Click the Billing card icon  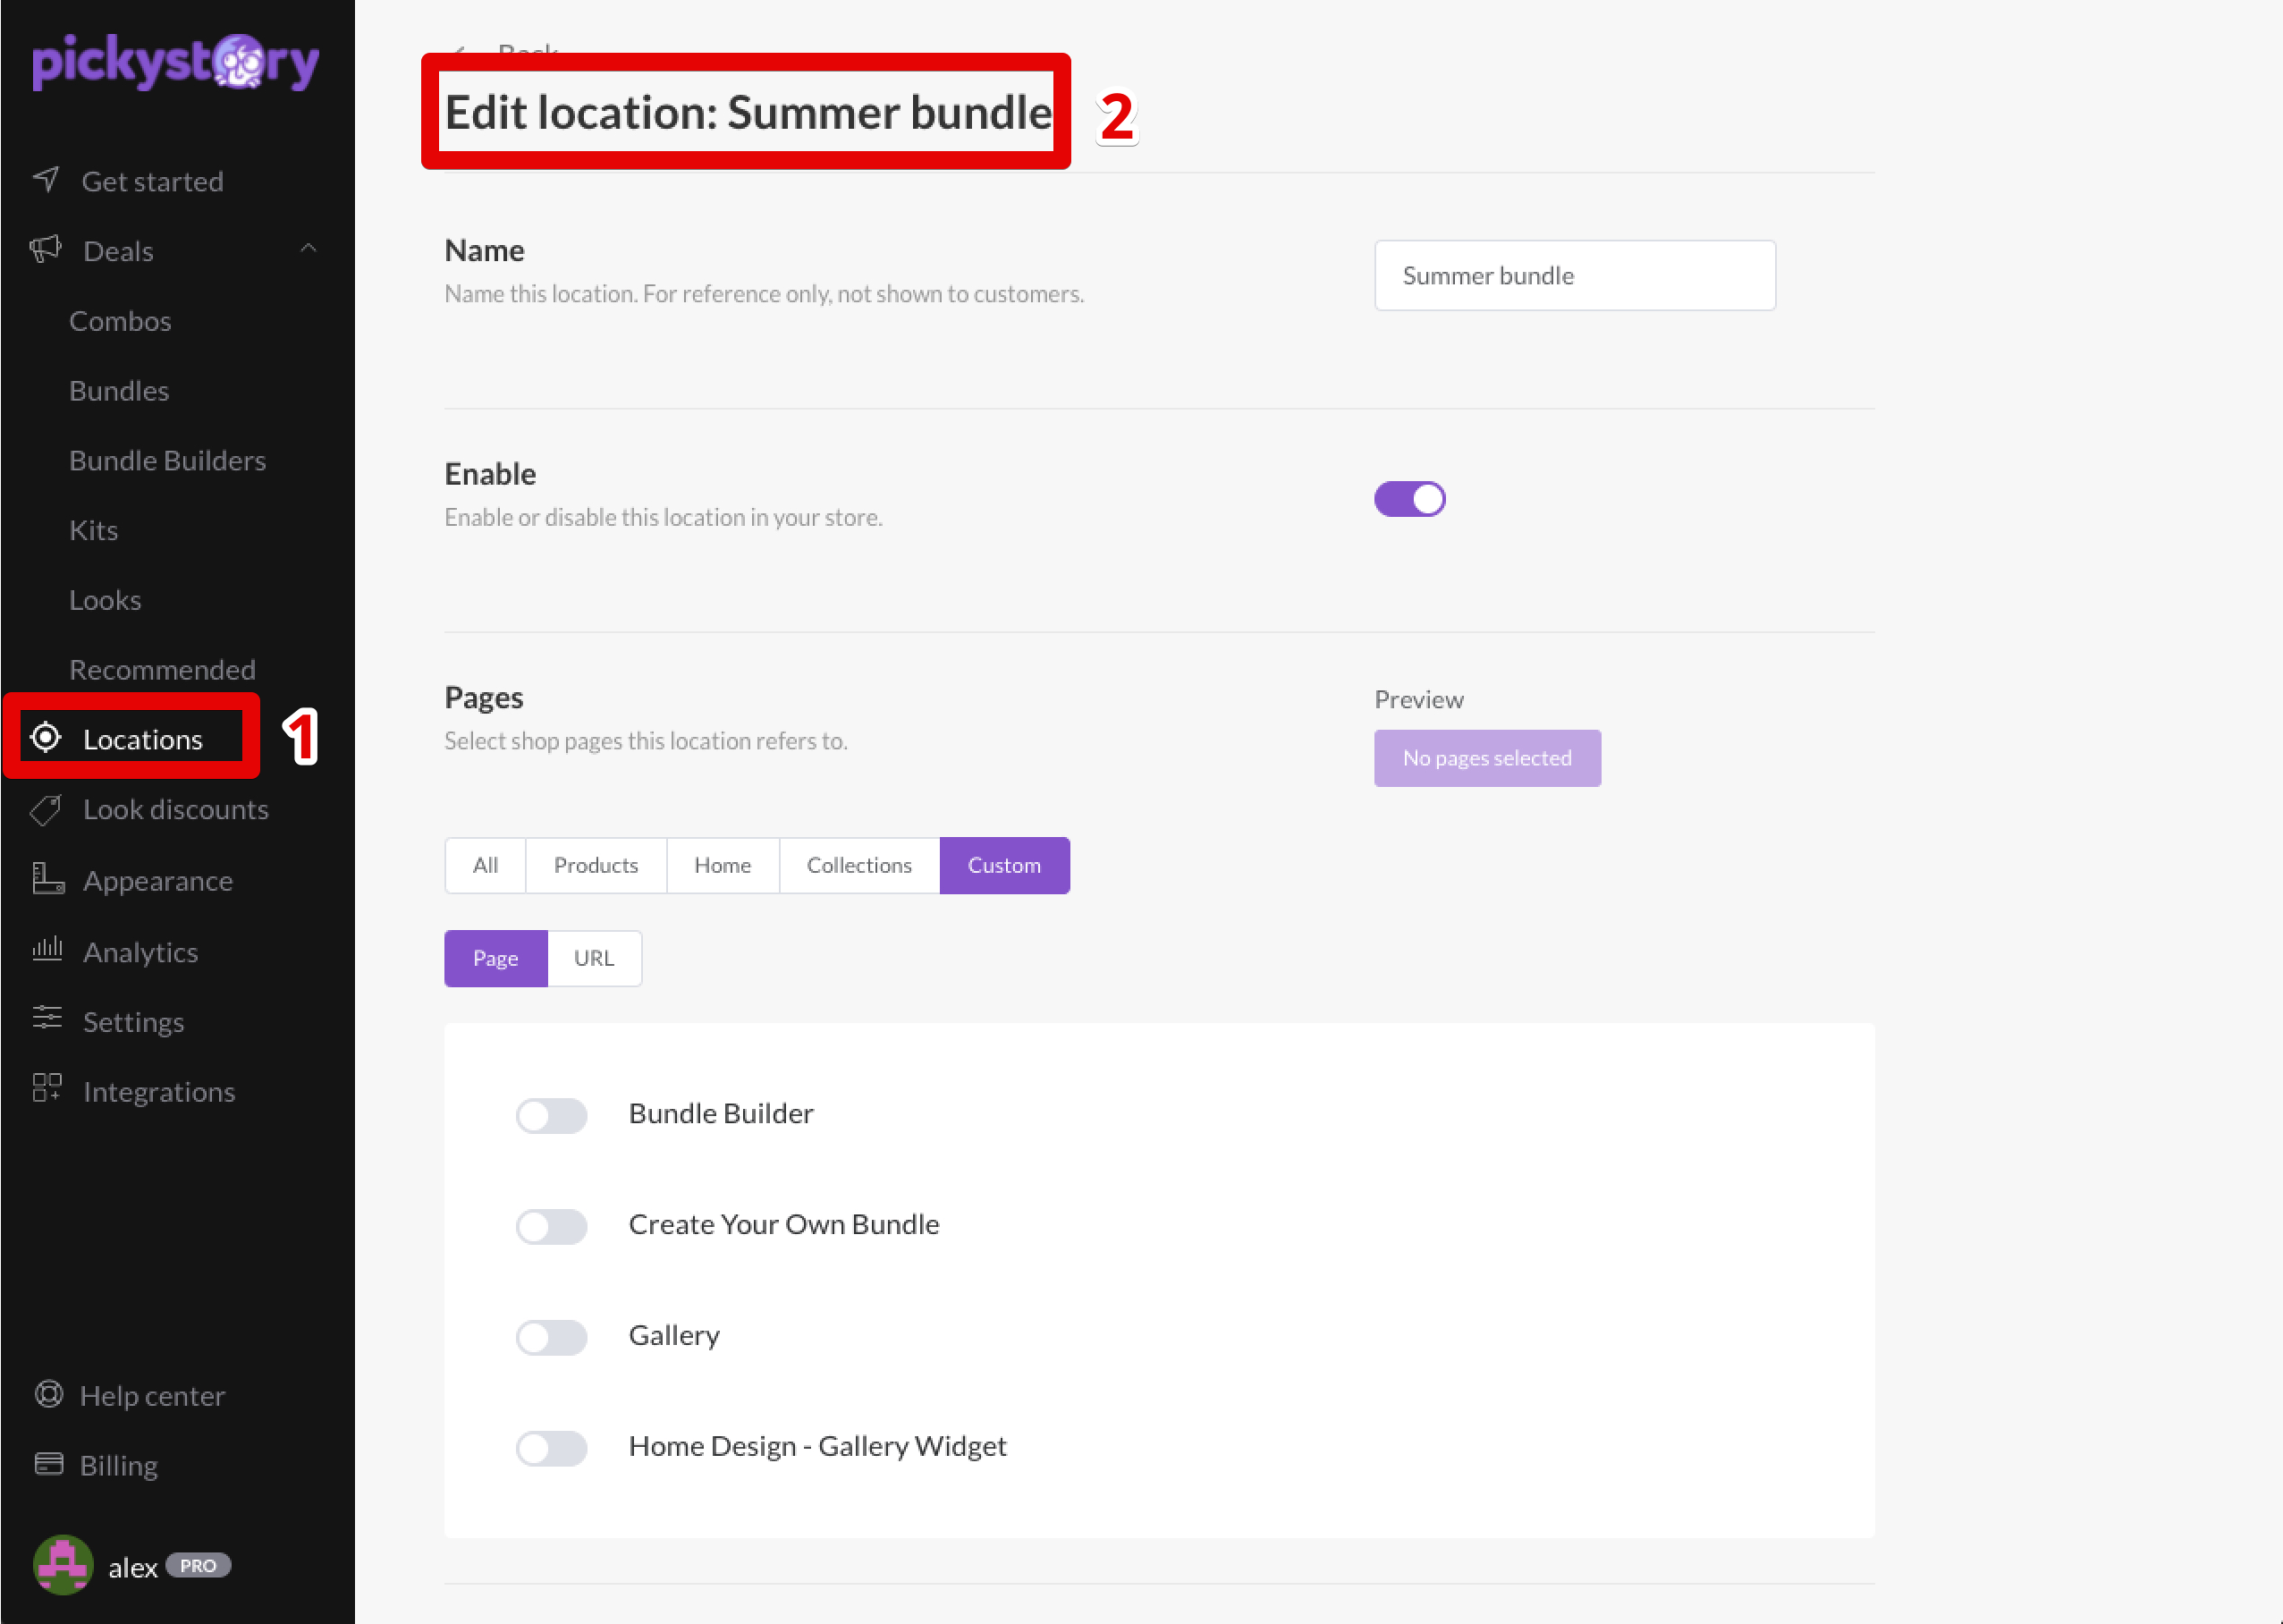click(48, 1464)
